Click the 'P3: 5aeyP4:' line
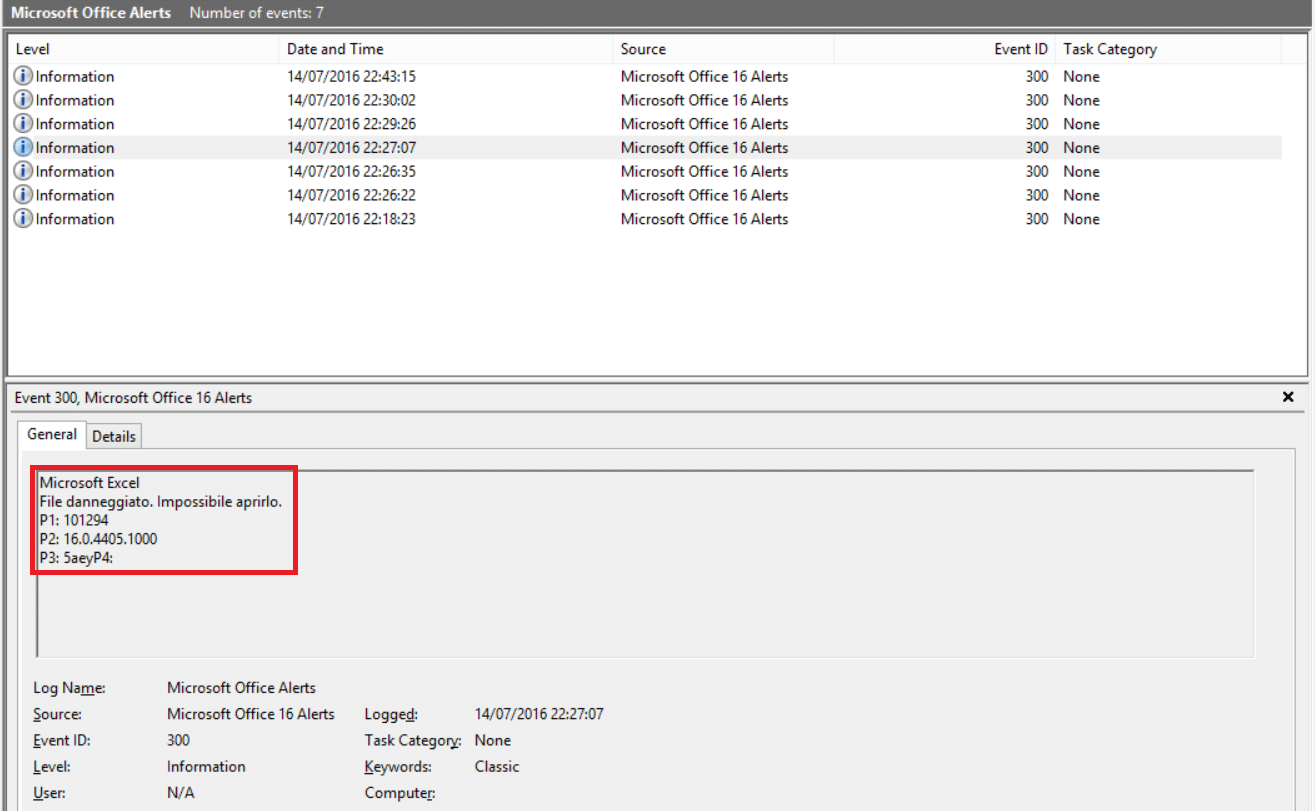Viewport: 1315px width, 811px height. (x=76, y=558)
